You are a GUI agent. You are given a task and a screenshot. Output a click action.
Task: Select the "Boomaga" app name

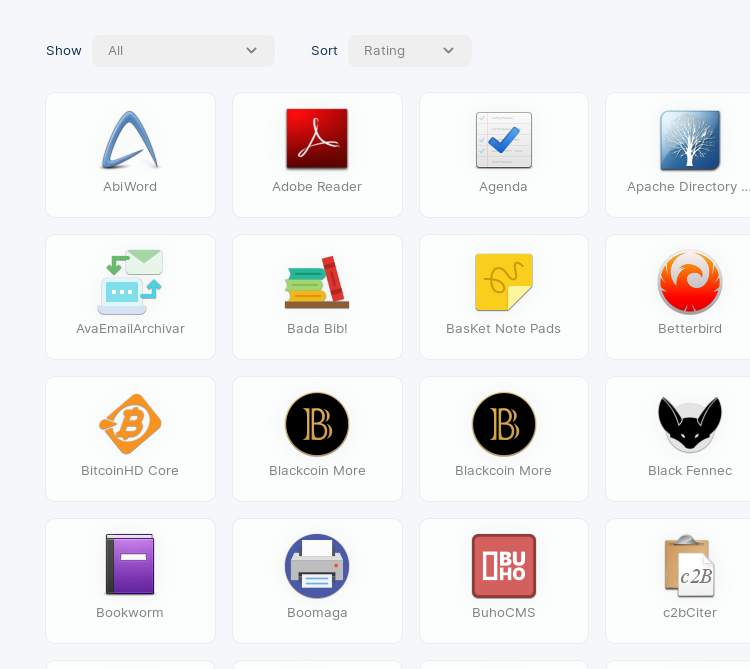317,613
